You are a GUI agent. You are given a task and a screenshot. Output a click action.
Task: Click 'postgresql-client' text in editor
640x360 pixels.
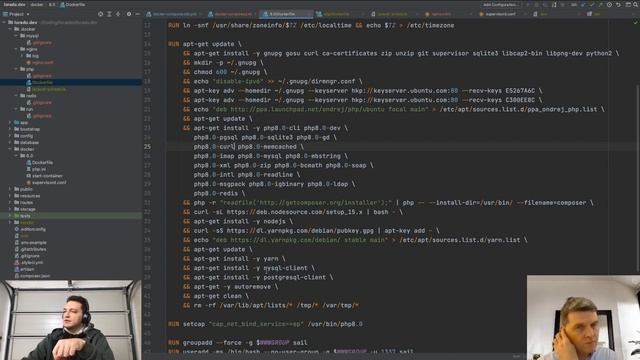(295, 277)
